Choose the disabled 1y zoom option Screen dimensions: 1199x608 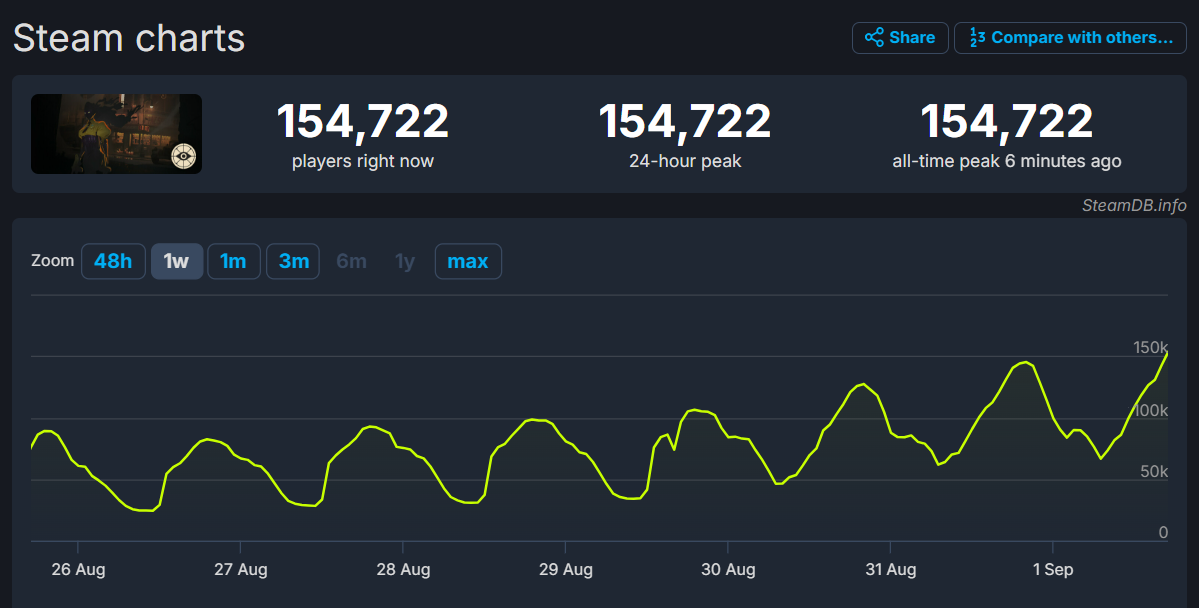click(405, 262)
